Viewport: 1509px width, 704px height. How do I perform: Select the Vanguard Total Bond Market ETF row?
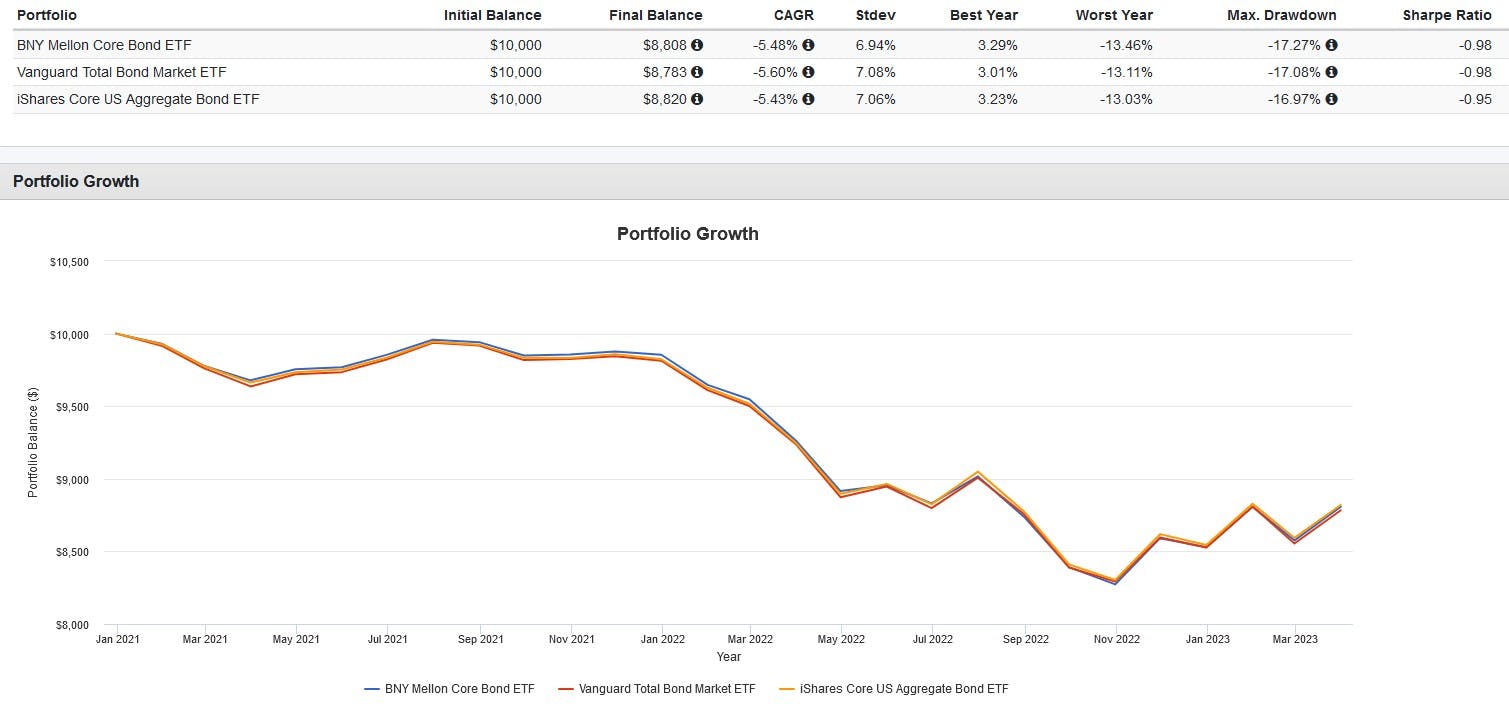pyautogui.click(x=754, y=72)
